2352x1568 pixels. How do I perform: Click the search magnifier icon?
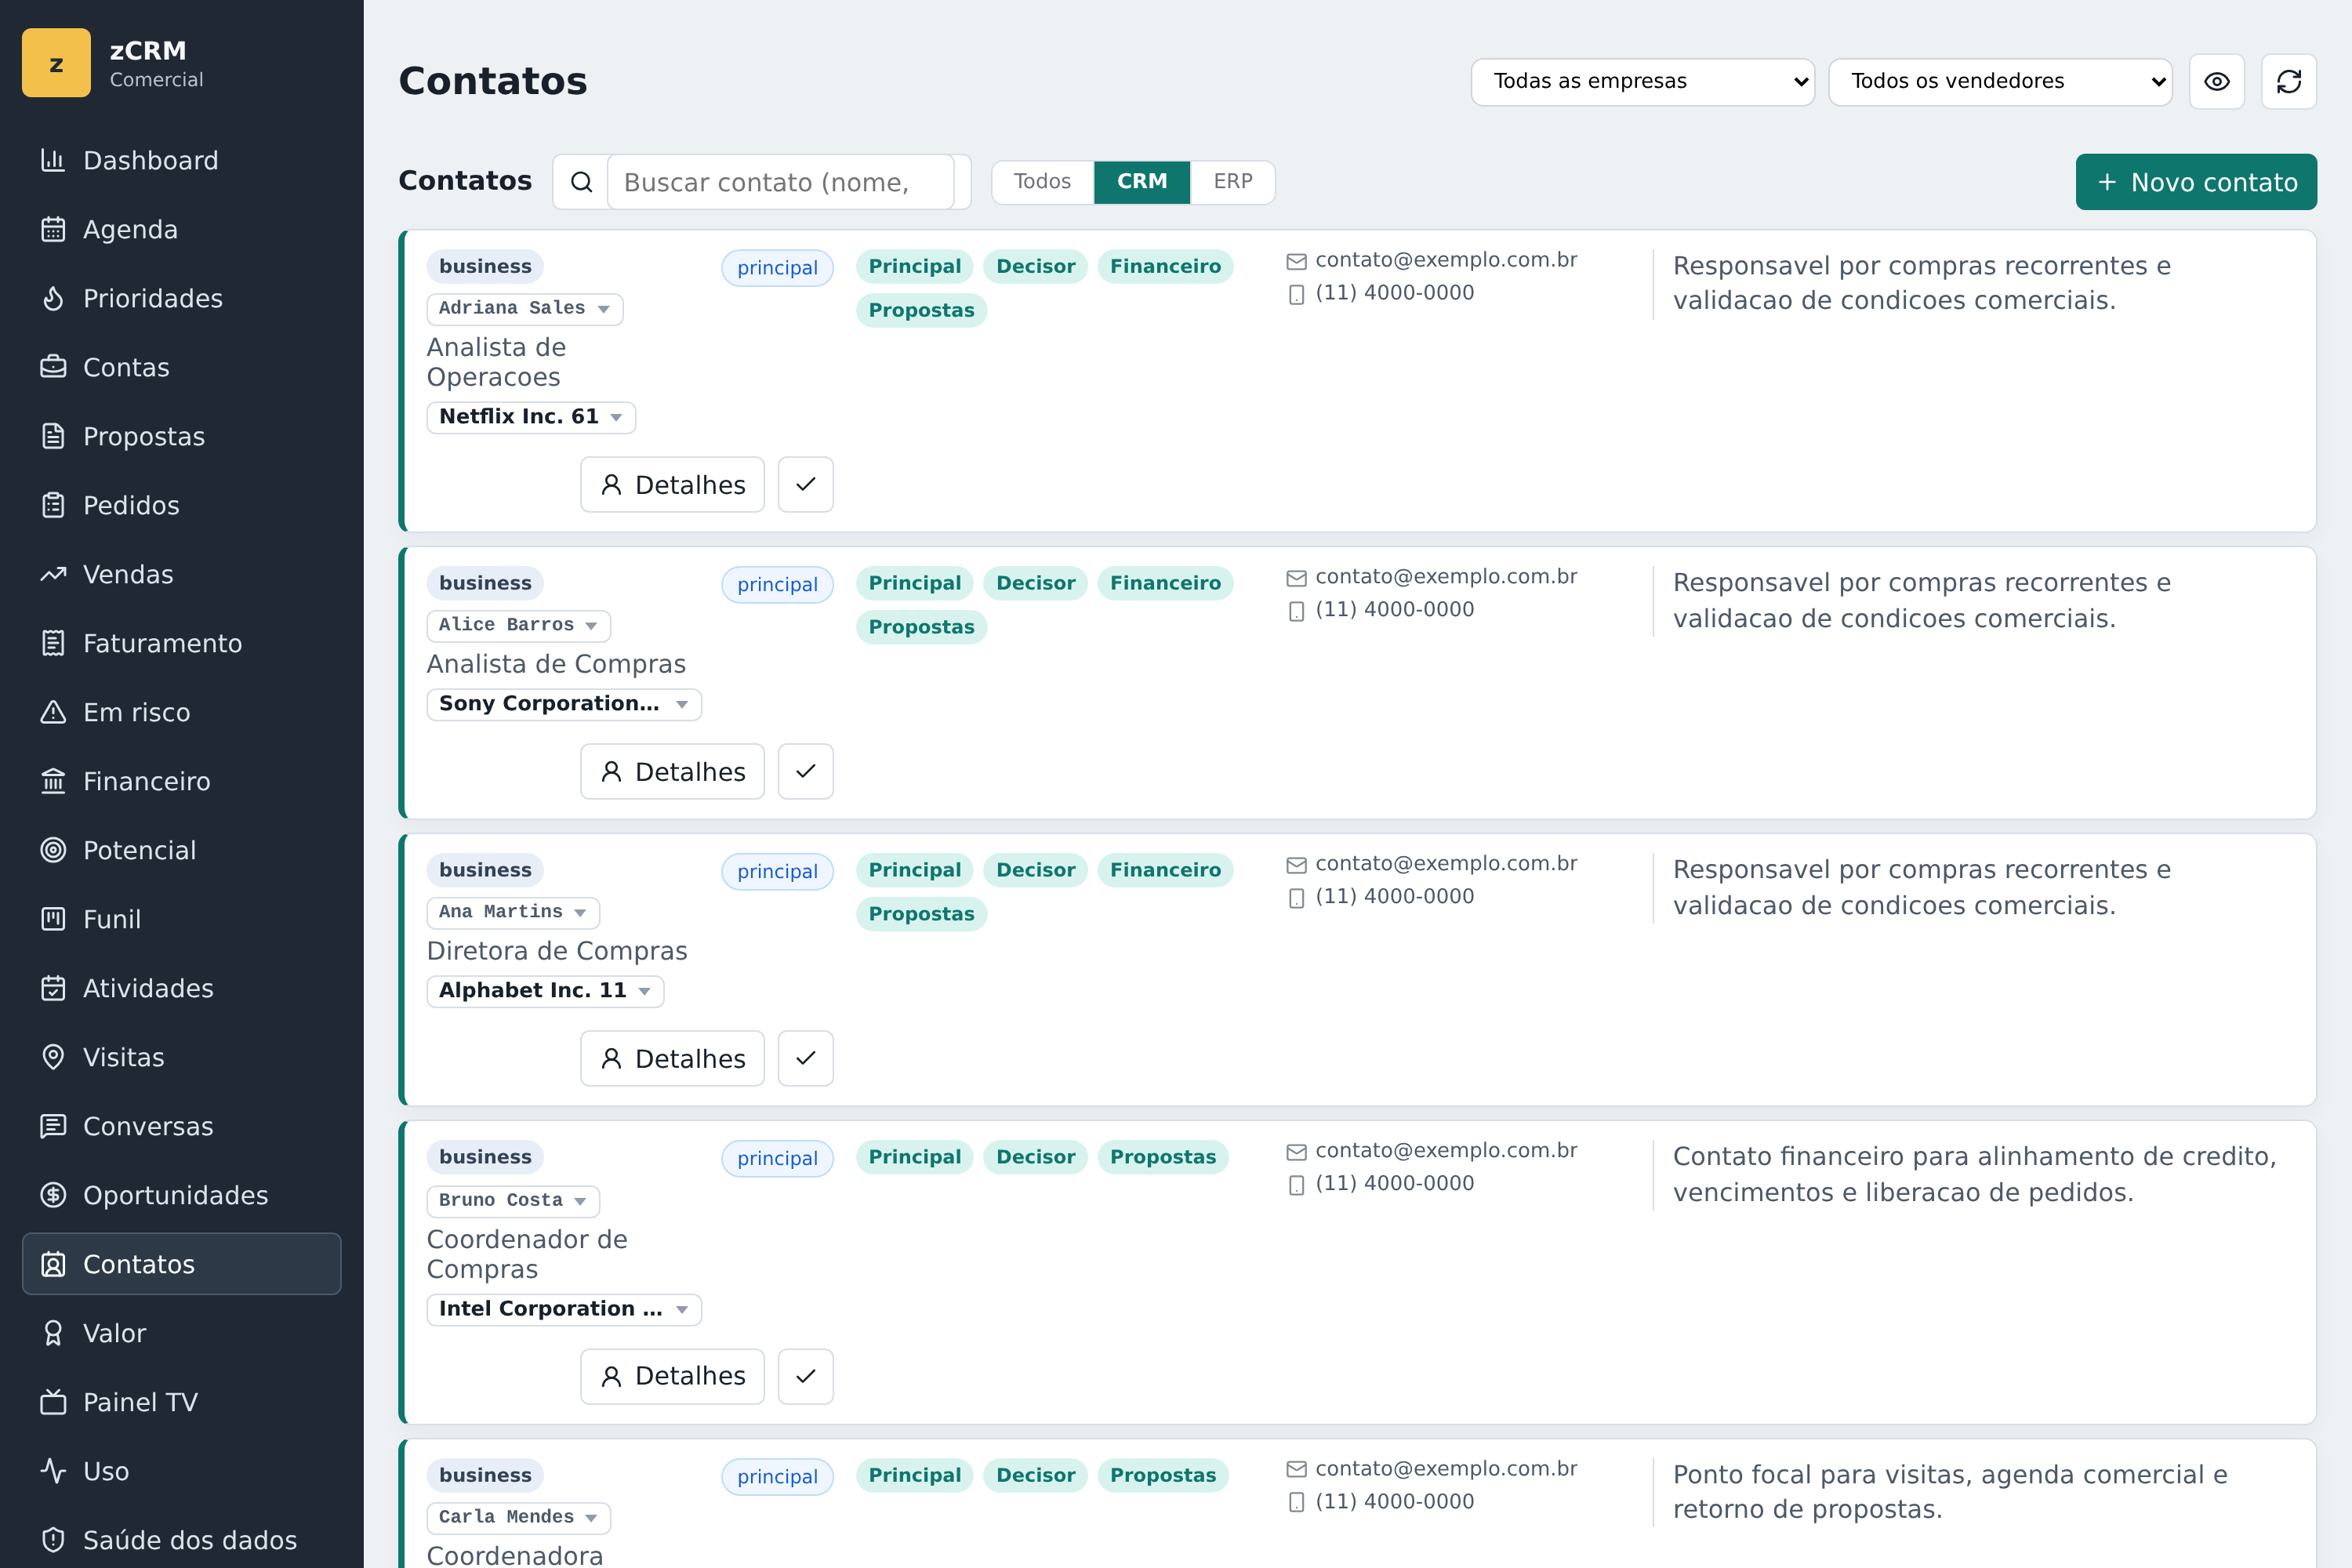(x=581, y=182)
